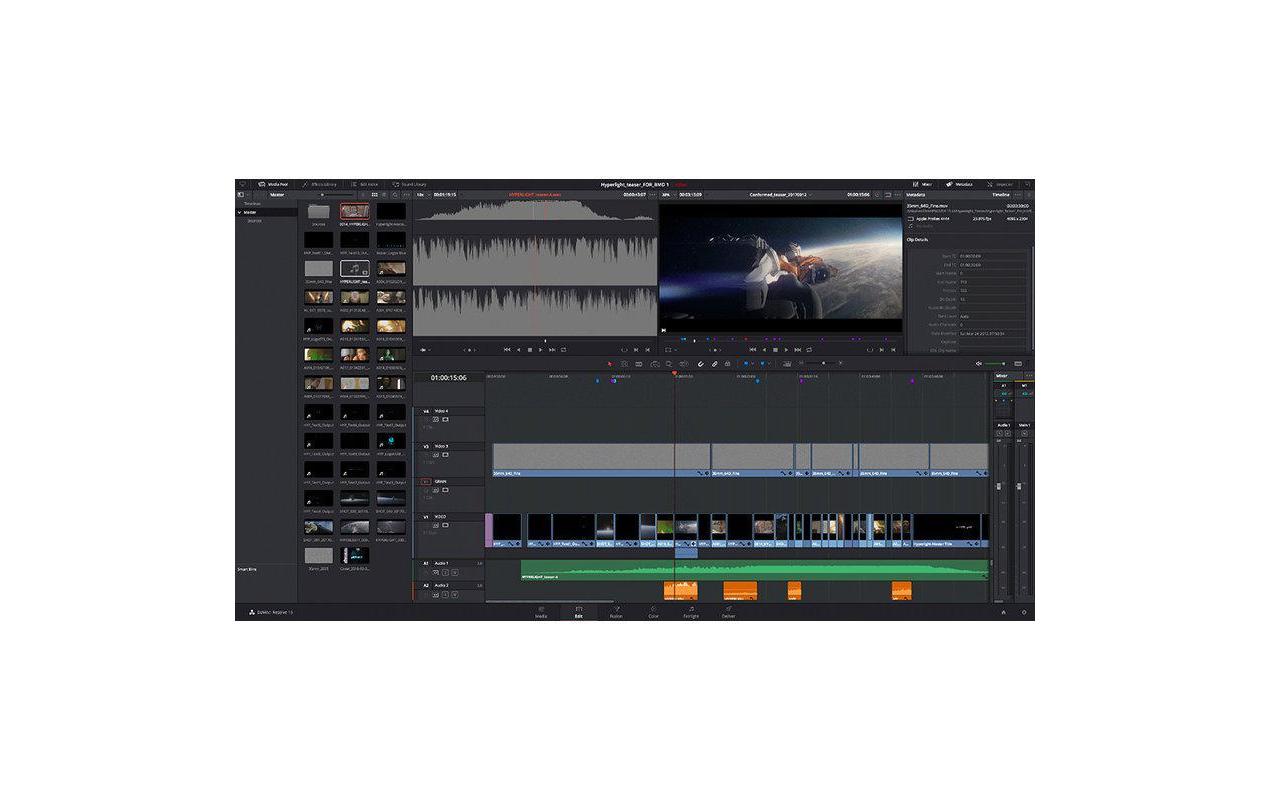Play the timeline viewer
The width and height of the screenshot is (1271, 800).
click(787, 349)
